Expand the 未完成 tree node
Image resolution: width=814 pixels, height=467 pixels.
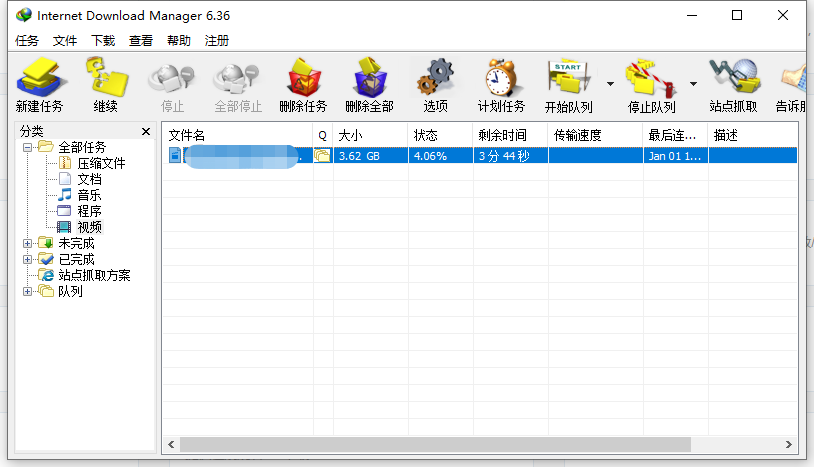pyautogui.click(x=28, y=243)
